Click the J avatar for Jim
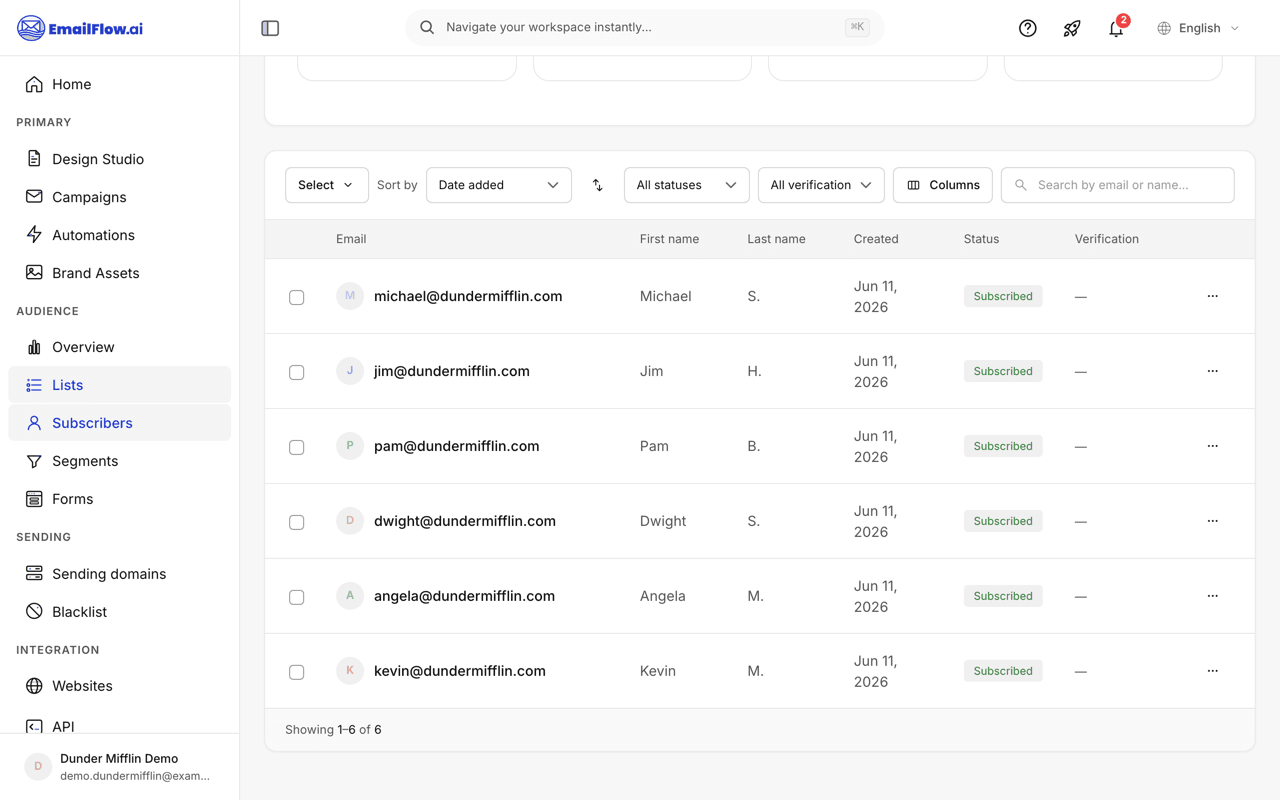The image size is (1280, 800). [x=350, y=371]
